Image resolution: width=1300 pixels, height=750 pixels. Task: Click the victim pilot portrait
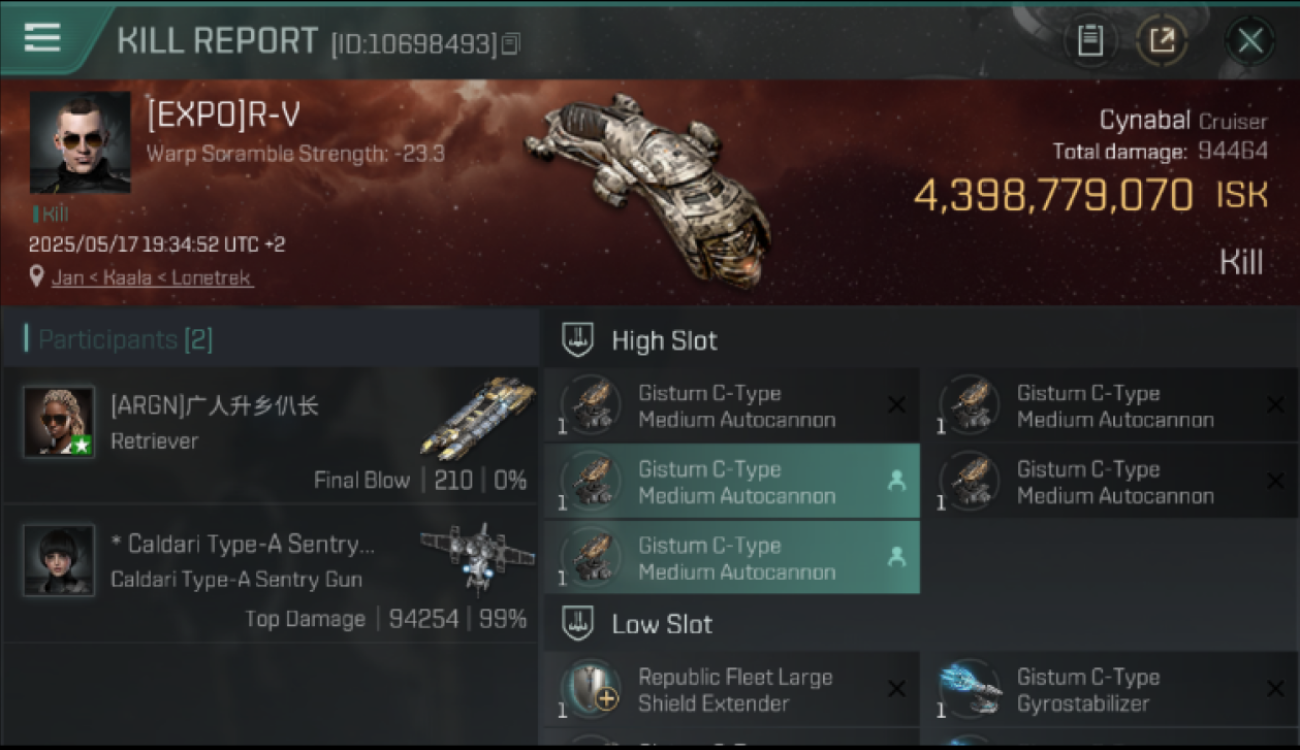click(80, 143)
